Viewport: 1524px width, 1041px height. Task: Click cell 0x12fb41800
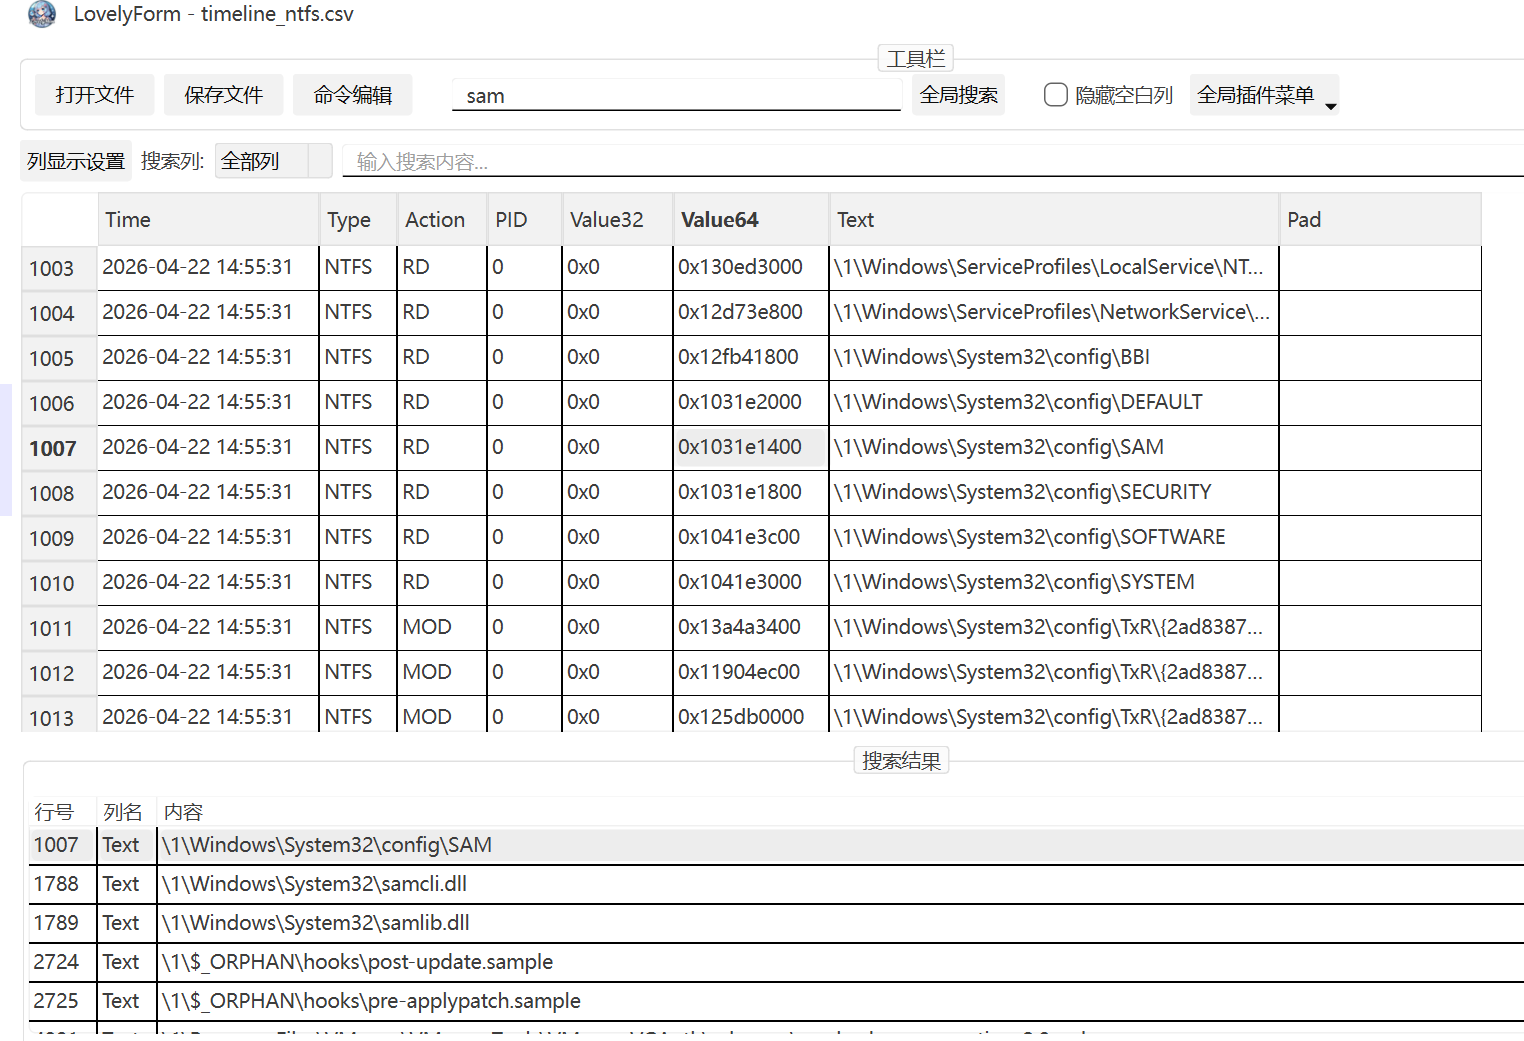coord(751,357)
